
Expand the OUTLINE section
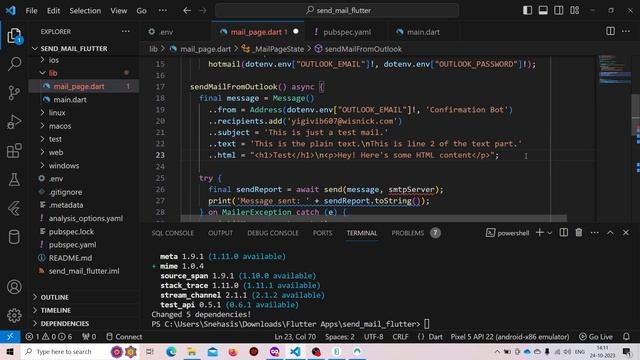pos(84,297)
